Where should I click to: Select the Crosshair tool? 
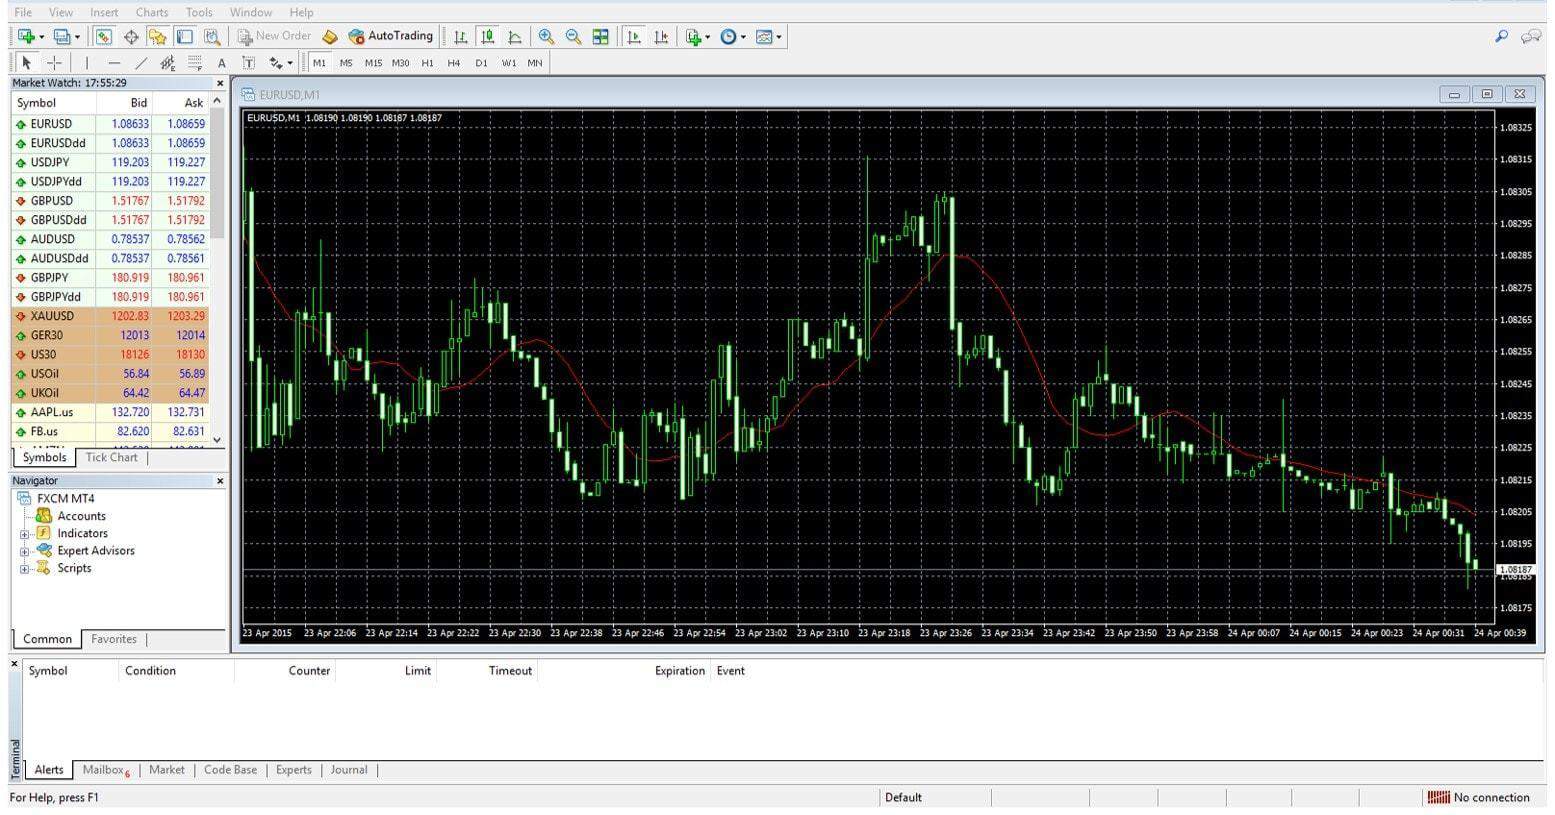point(54,62)
